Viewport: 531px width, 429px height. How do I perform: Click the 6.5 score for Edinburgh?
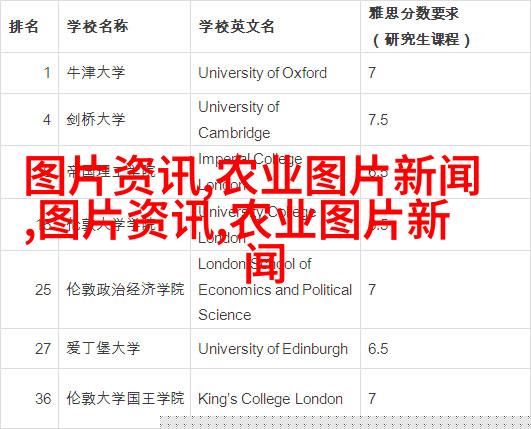click(378, 349)
